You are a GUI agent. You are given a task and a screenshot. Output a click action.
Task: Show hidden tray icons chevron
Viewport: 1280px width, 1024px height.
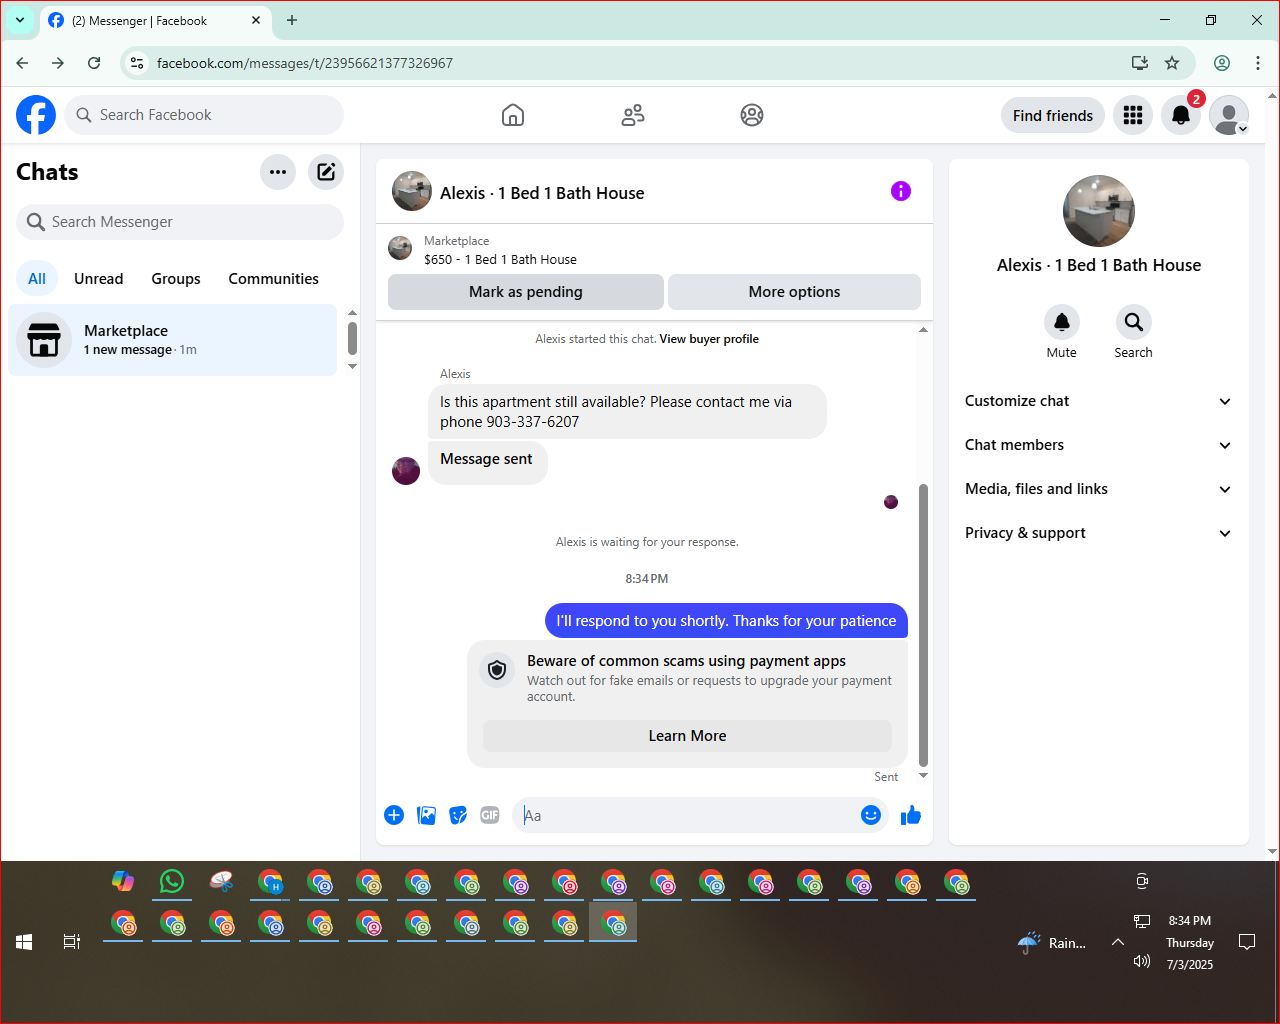point(1118,942)
